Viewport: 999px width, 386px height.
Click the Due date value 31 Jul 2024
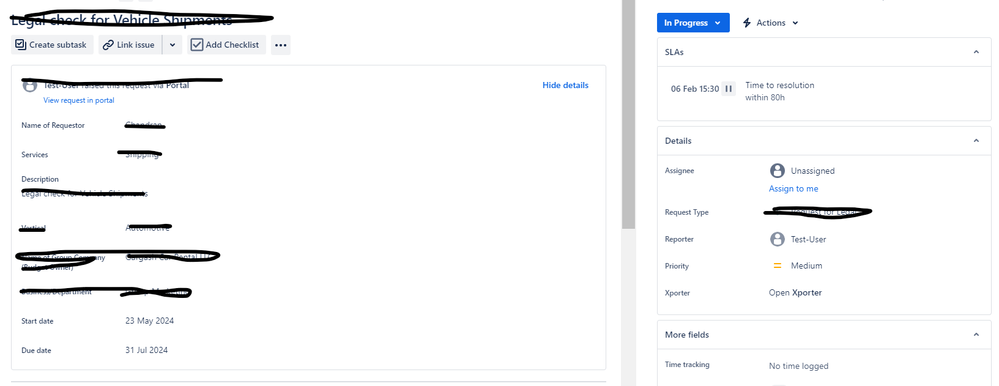(147, 350)
